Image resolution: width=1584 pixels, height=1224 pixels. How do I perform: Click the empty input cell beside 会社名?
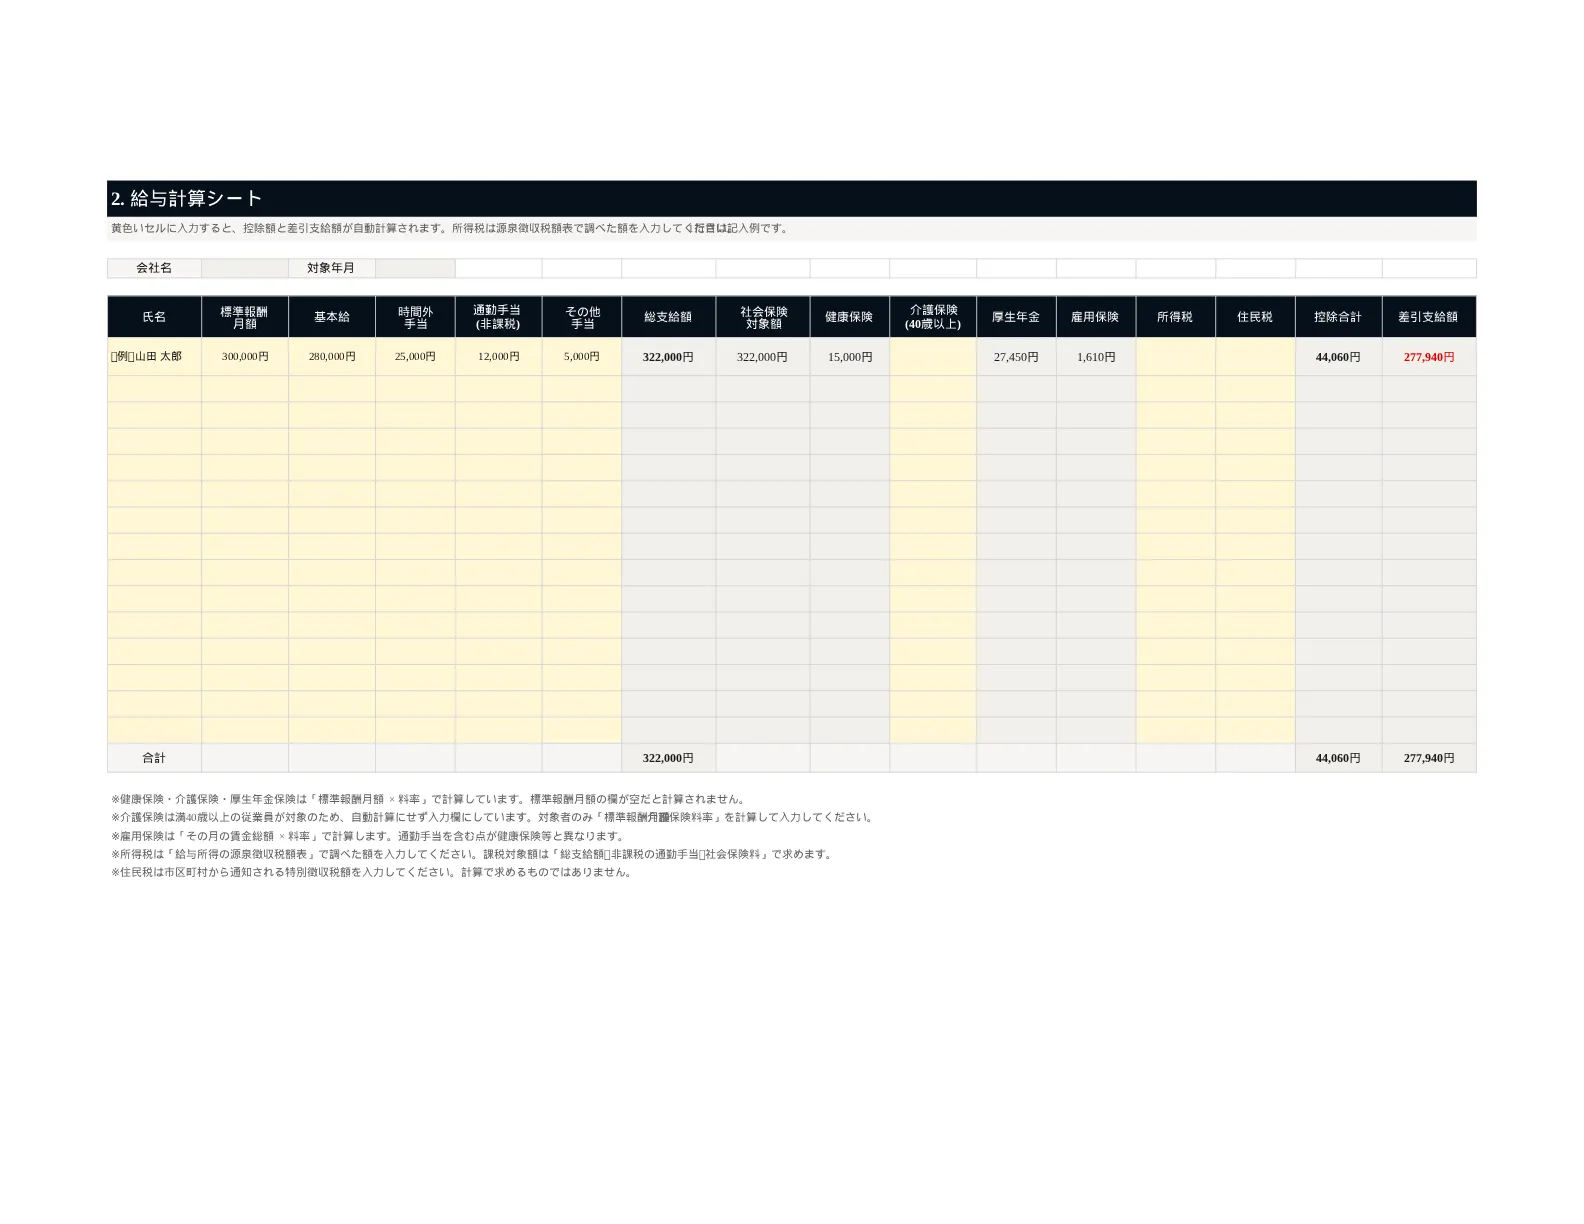pos(245,268)
